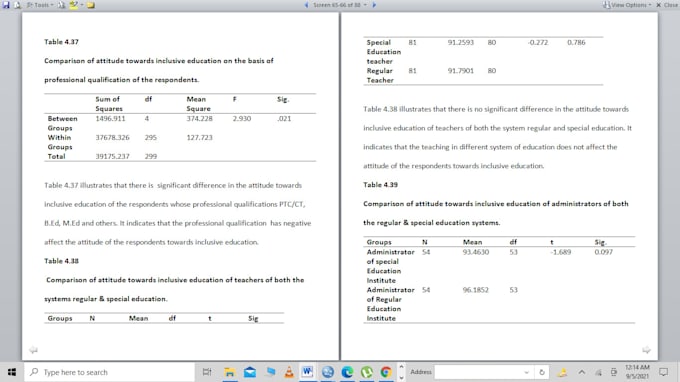Click the Mean Square value 374.228
Image resolution: width=680 pixels, height=382 pixels.
coord(199,118)
